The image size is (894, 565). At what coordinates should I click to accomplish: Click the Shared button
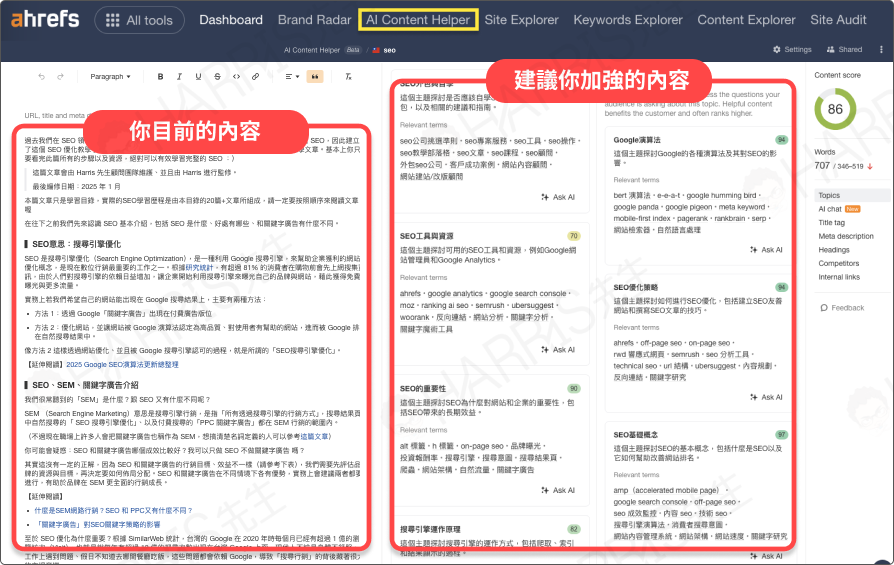tap(844, 50)
